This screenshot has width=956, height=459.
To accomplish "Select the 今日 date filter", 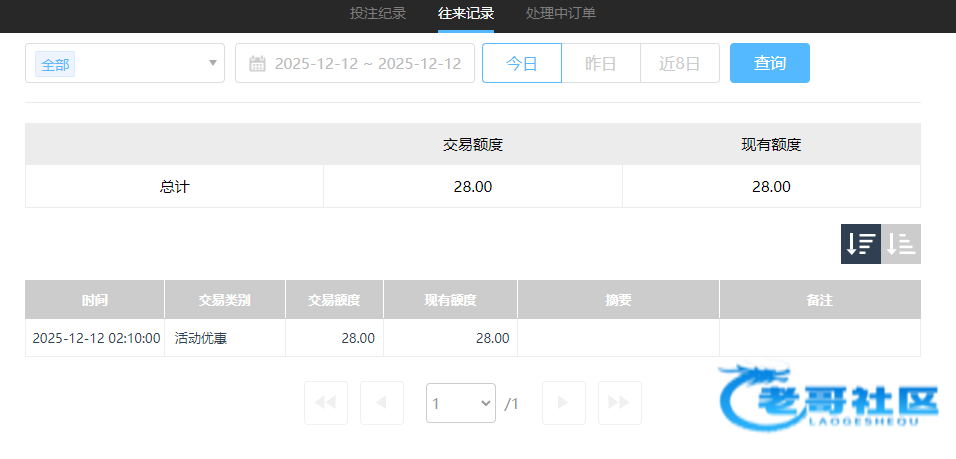I will 521,63.
